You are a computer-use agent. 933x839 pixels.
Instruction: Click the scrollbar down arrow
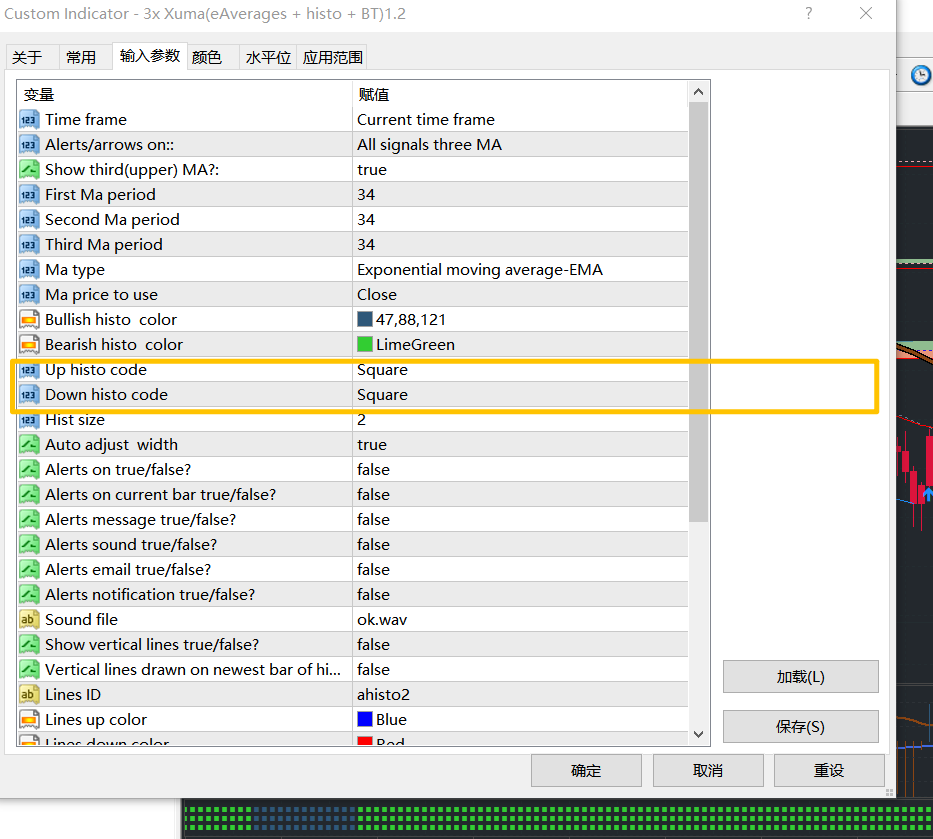coord(699,734)
